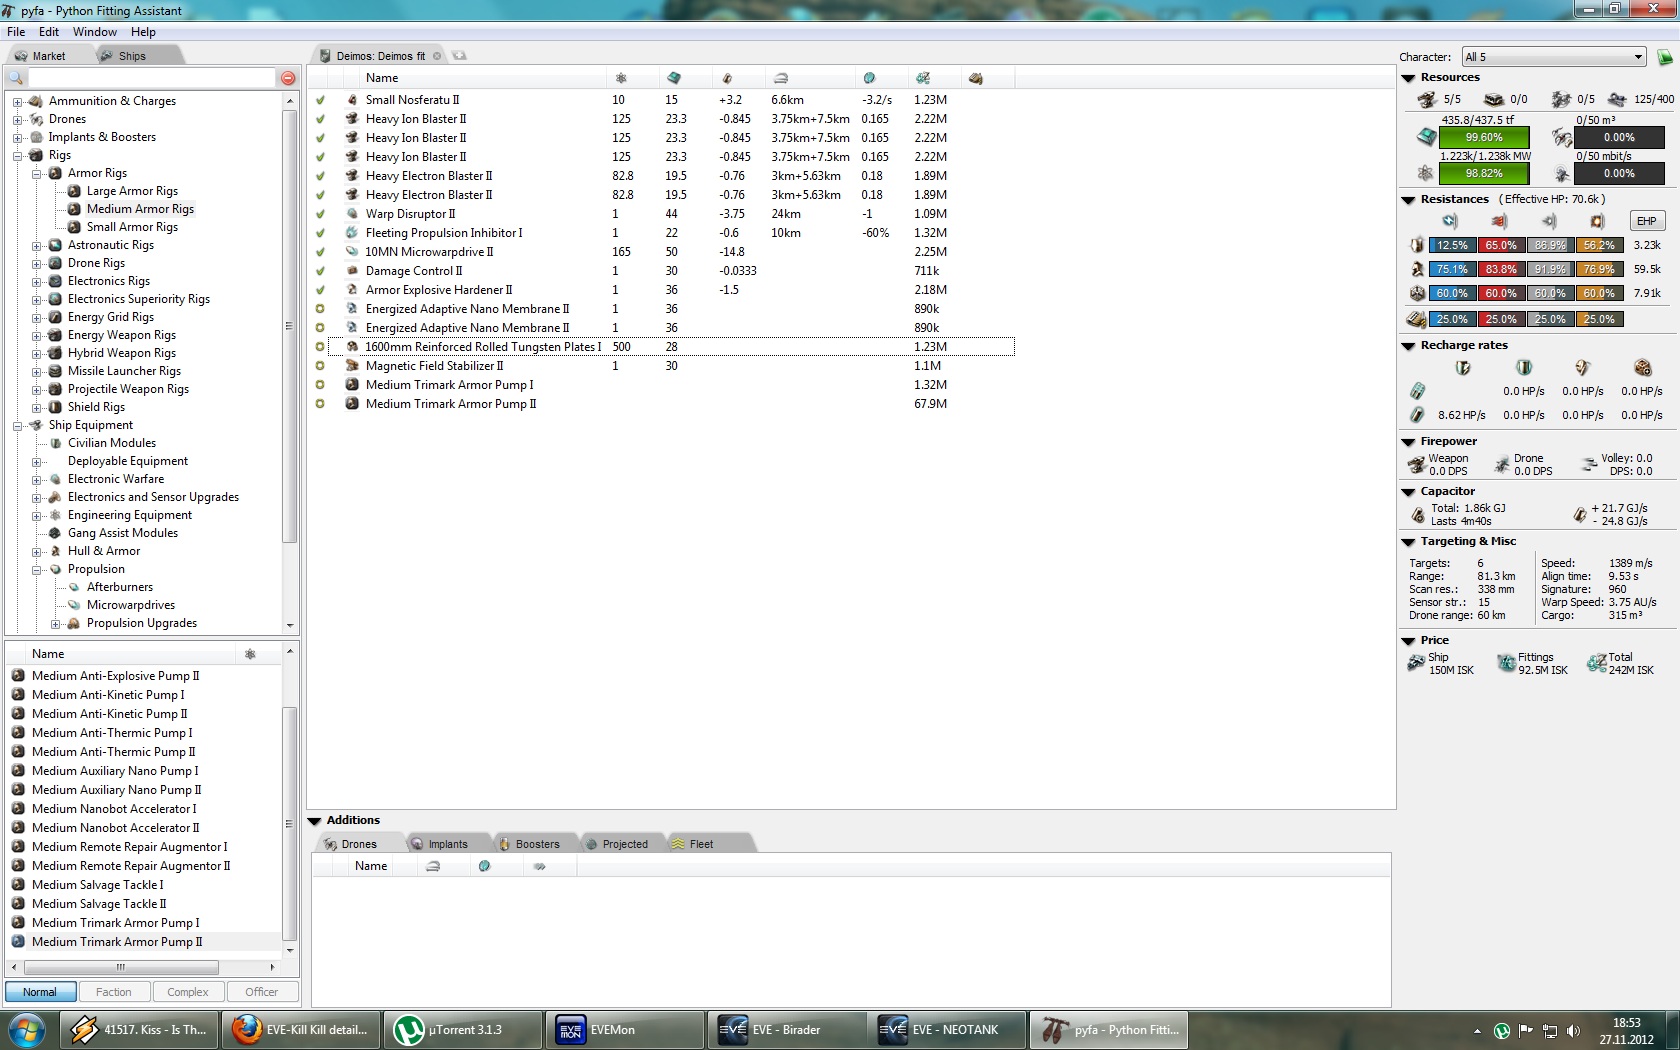Toggle Warp Disruptor II active state
Viewport: 1680px width, 1050px height.
point(320,214)
